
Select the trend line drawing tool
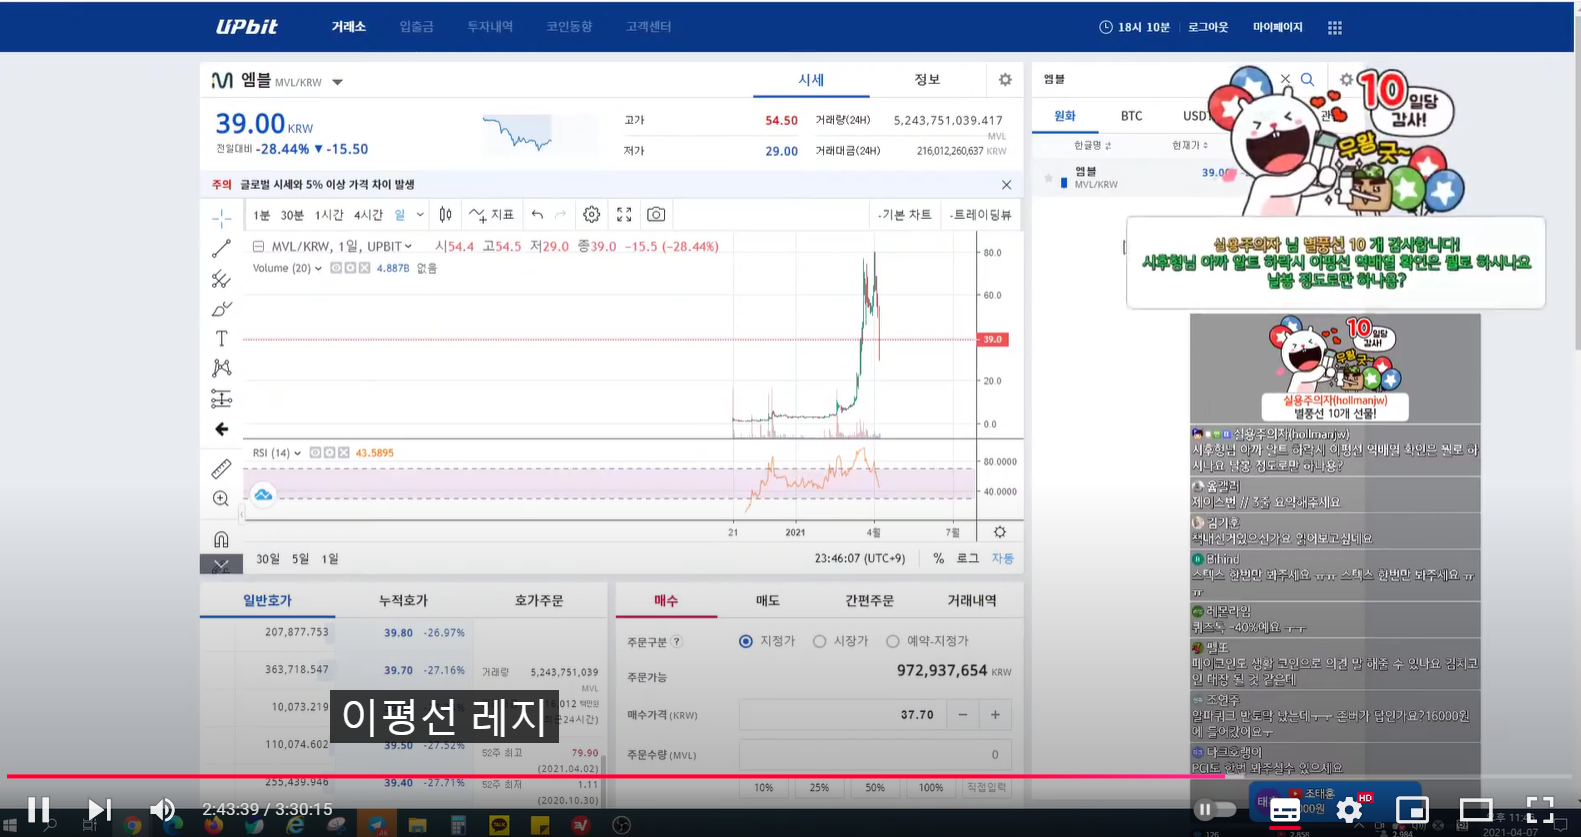tap(221, 248)
